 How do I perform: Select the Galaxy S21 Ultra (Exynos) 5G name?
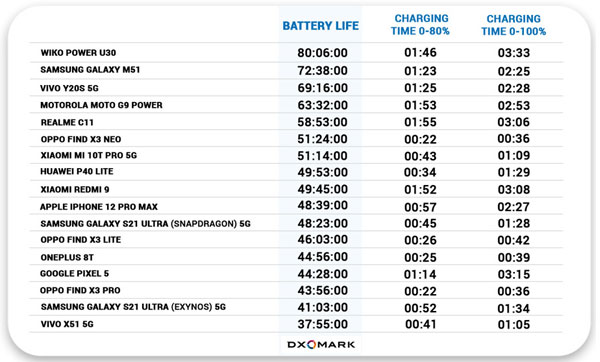tap(133, 307)
